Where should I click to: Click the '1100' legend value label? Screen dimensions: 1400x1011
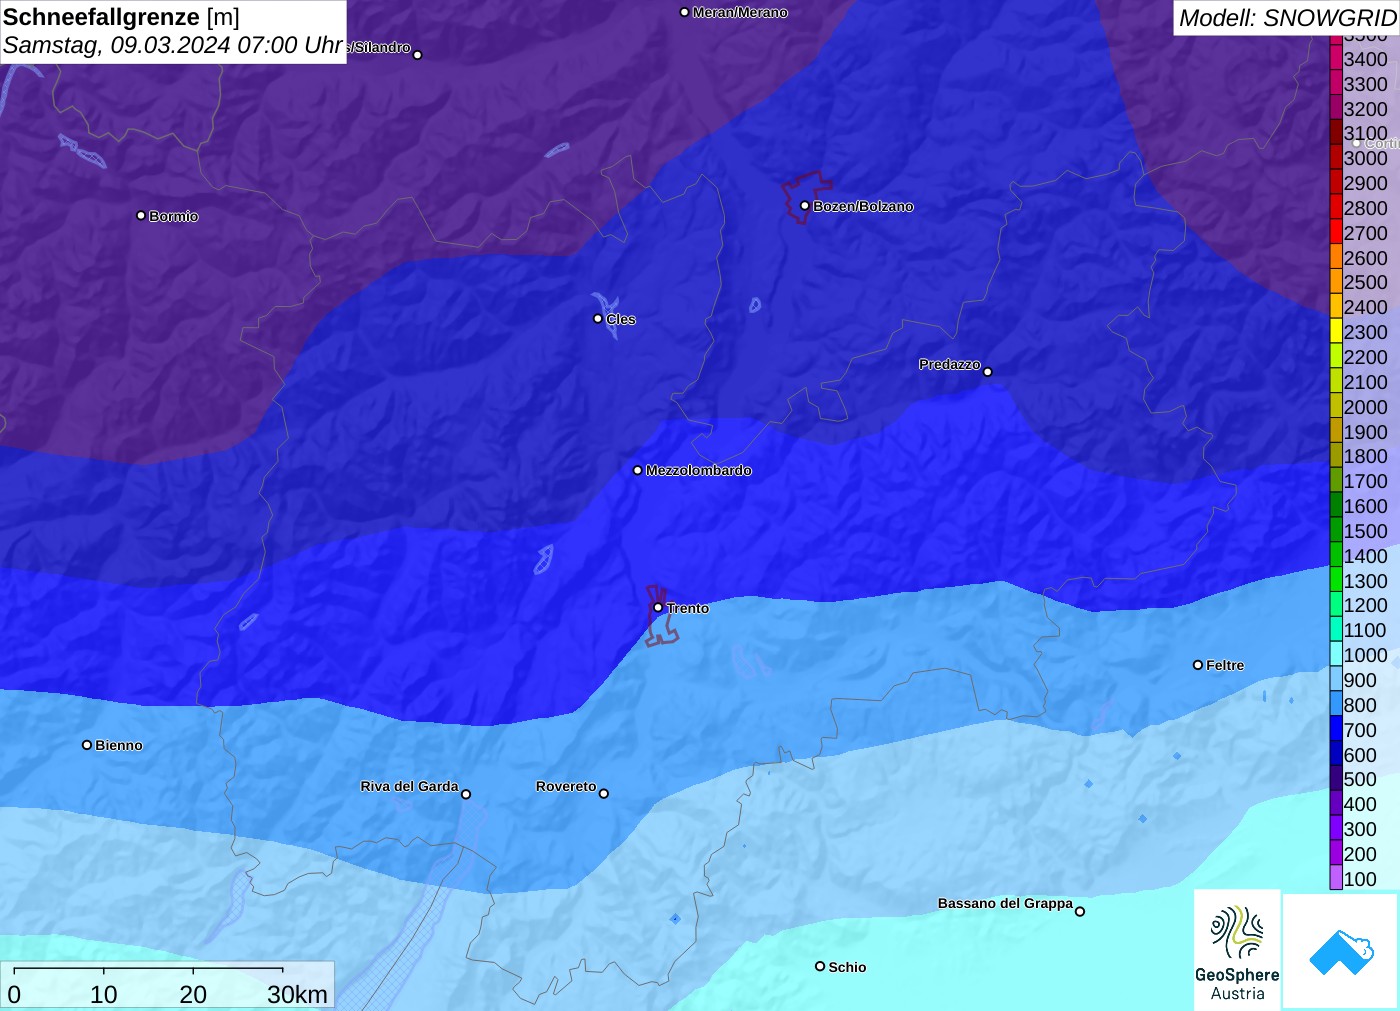1365,629
